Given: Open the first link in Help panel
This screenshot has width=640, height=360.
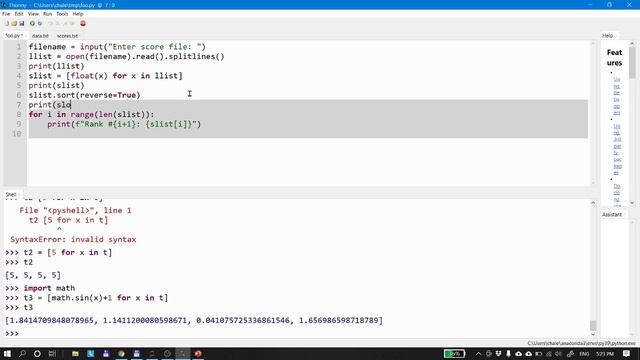Looking at the screenshot, I should [x=617, y=96].
